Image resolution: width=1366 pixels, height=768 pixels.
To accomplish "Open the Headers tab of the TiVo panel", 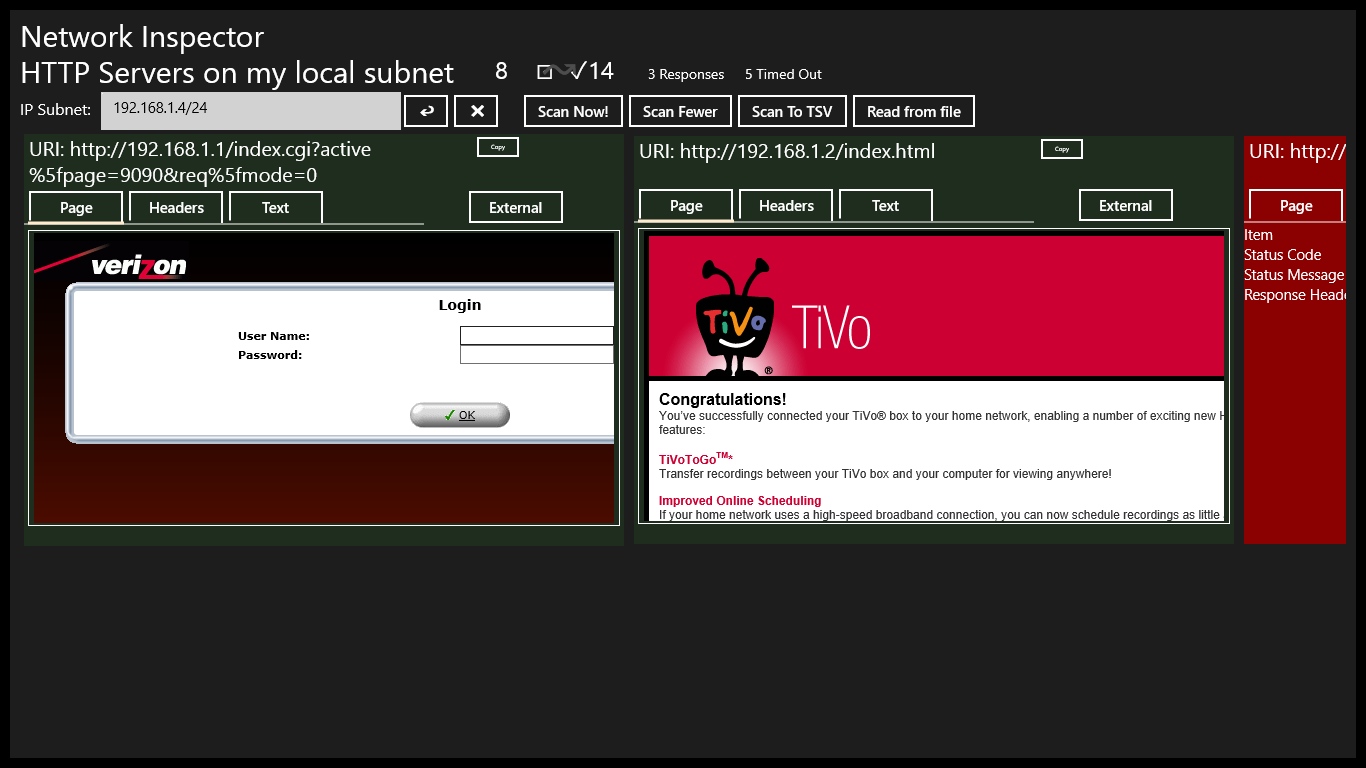I will point(786,206).
